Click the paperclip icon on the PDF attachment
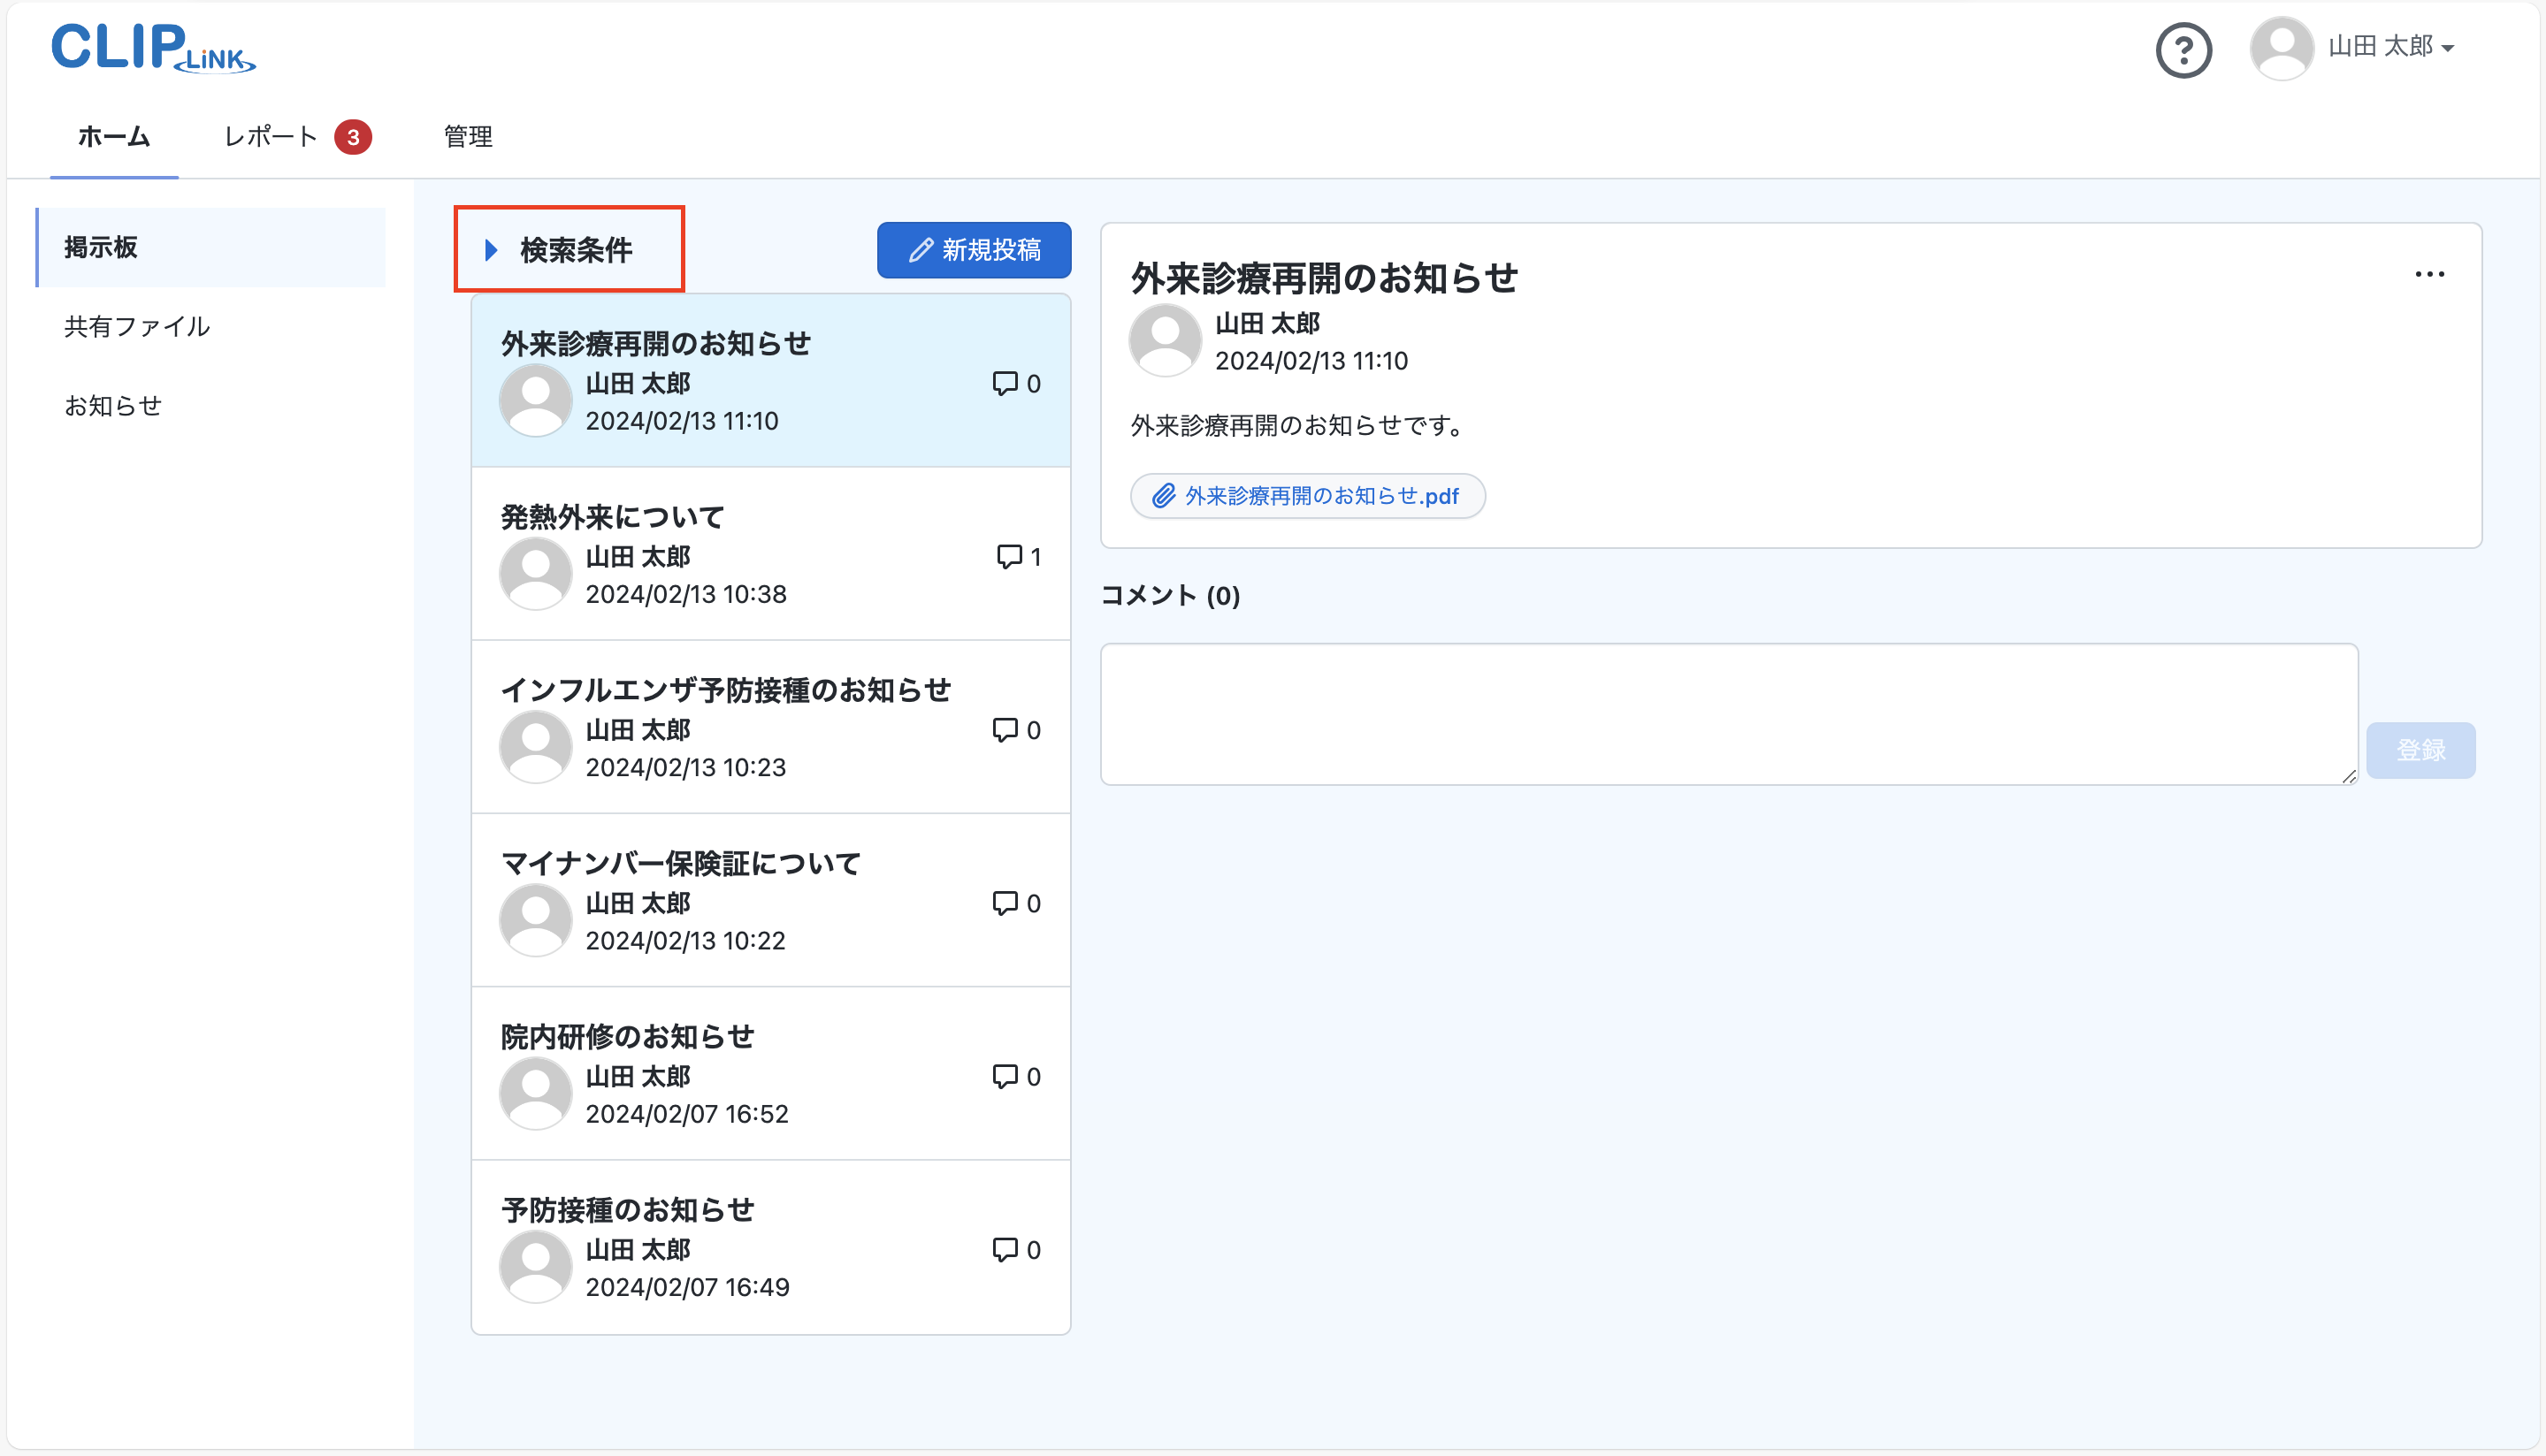The width and height of the screenshot is (2546, 1456). tap(1163, 496)
